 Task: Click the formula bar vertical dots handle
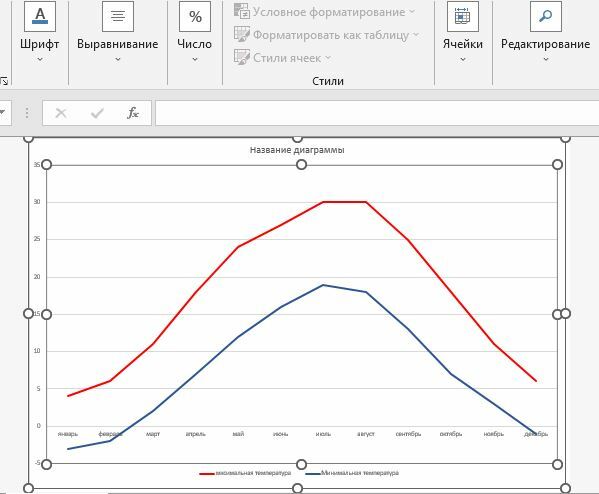27,113
